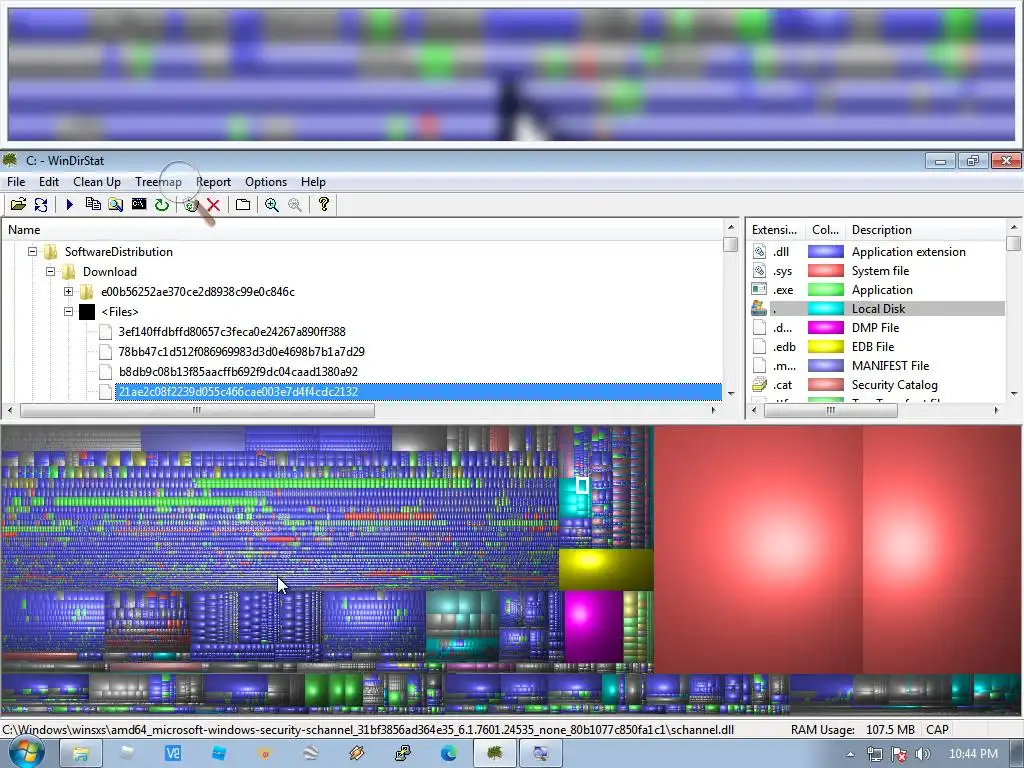The image size is (1024, 768).
Task: Click the Windows Start button
Action: (25, 753)
